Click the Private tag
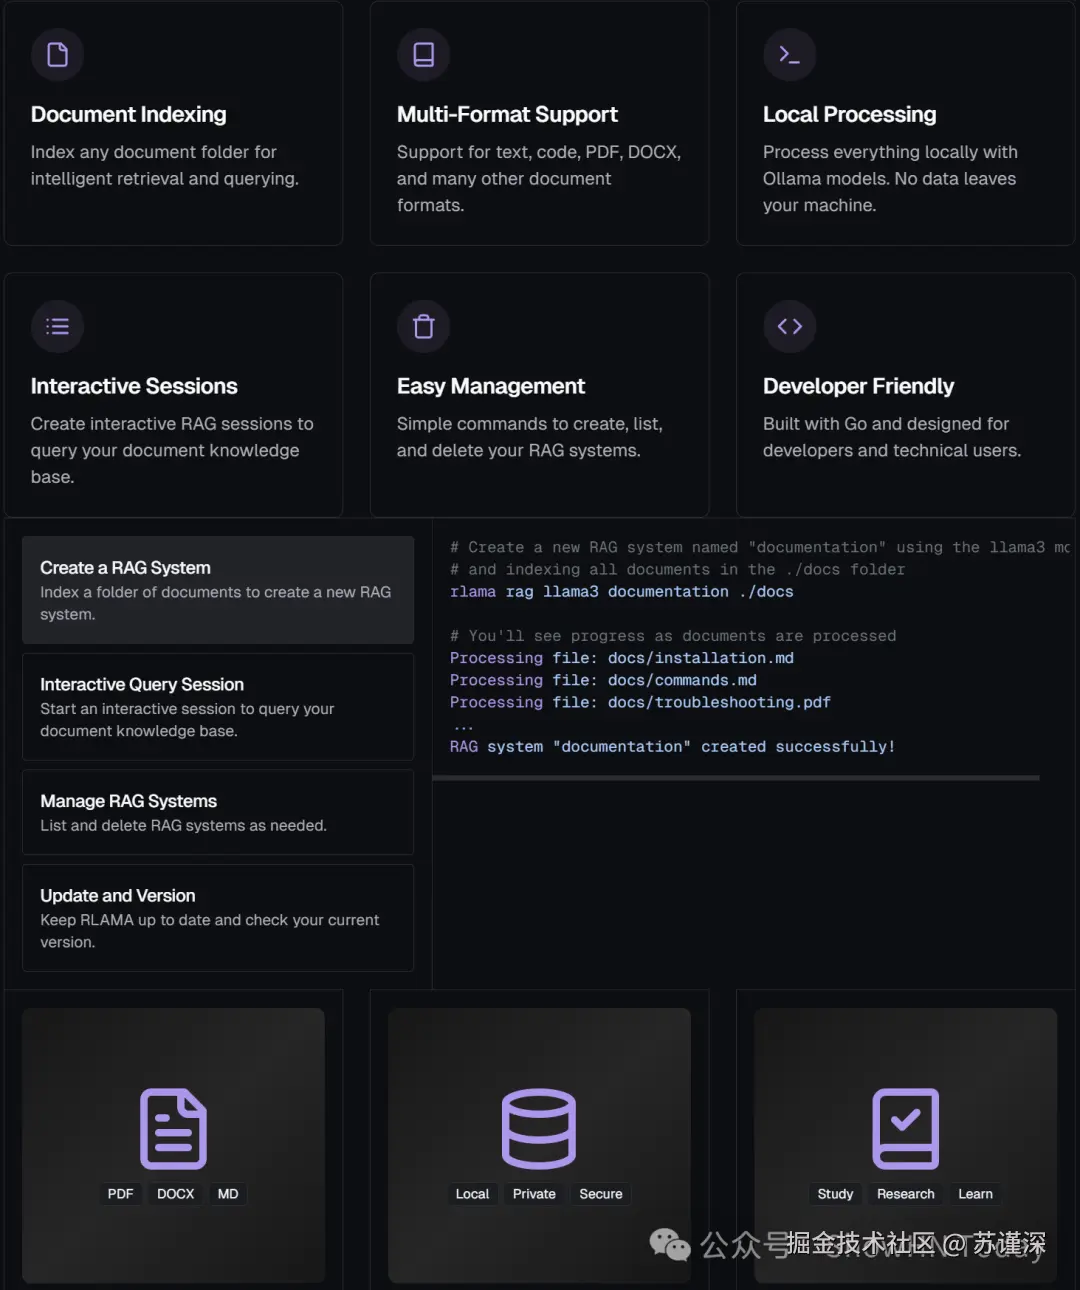Image resolution: width=1080 pixels, height=1290 pixels. click(x=534, y=1194)
